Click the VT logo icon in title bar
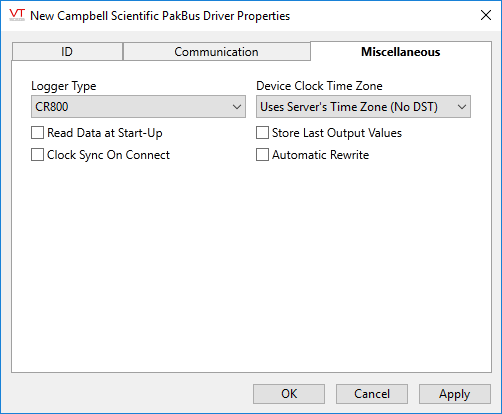Image resolution: width=502 pixels, height=414 pixels. click(17, 15)
